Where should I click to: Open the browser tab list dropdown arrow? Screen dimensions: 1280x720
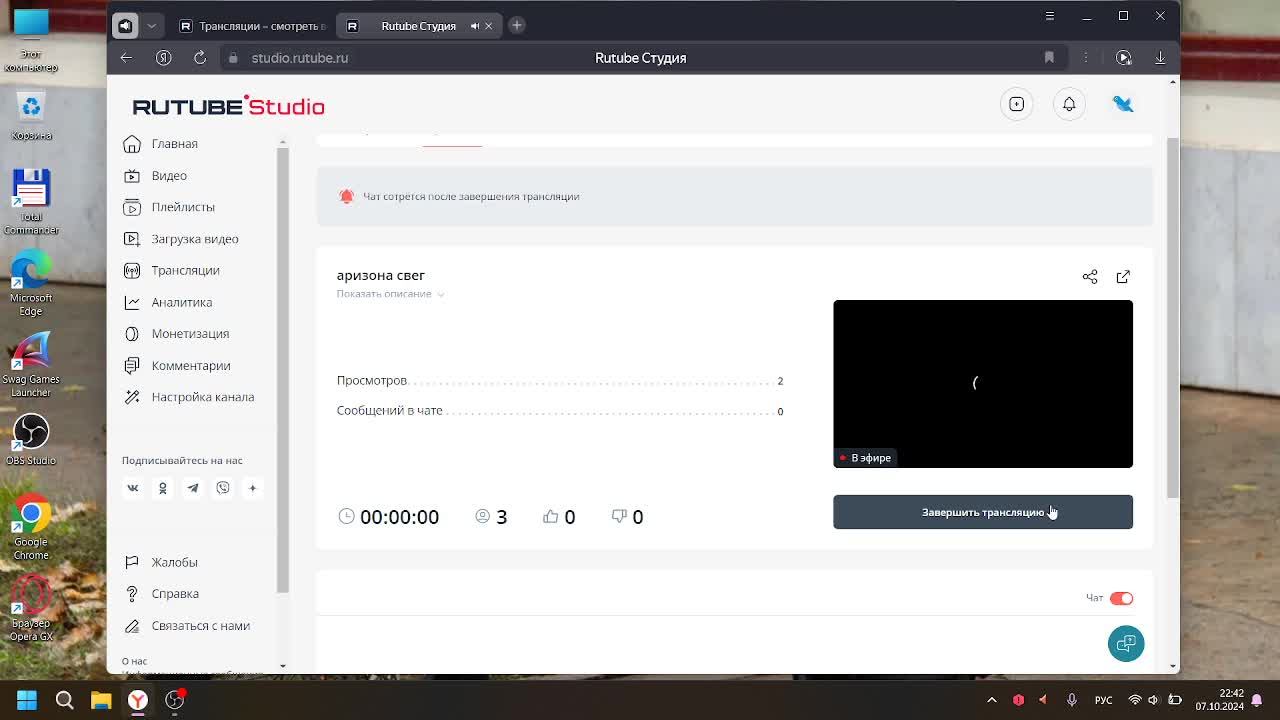152,26
